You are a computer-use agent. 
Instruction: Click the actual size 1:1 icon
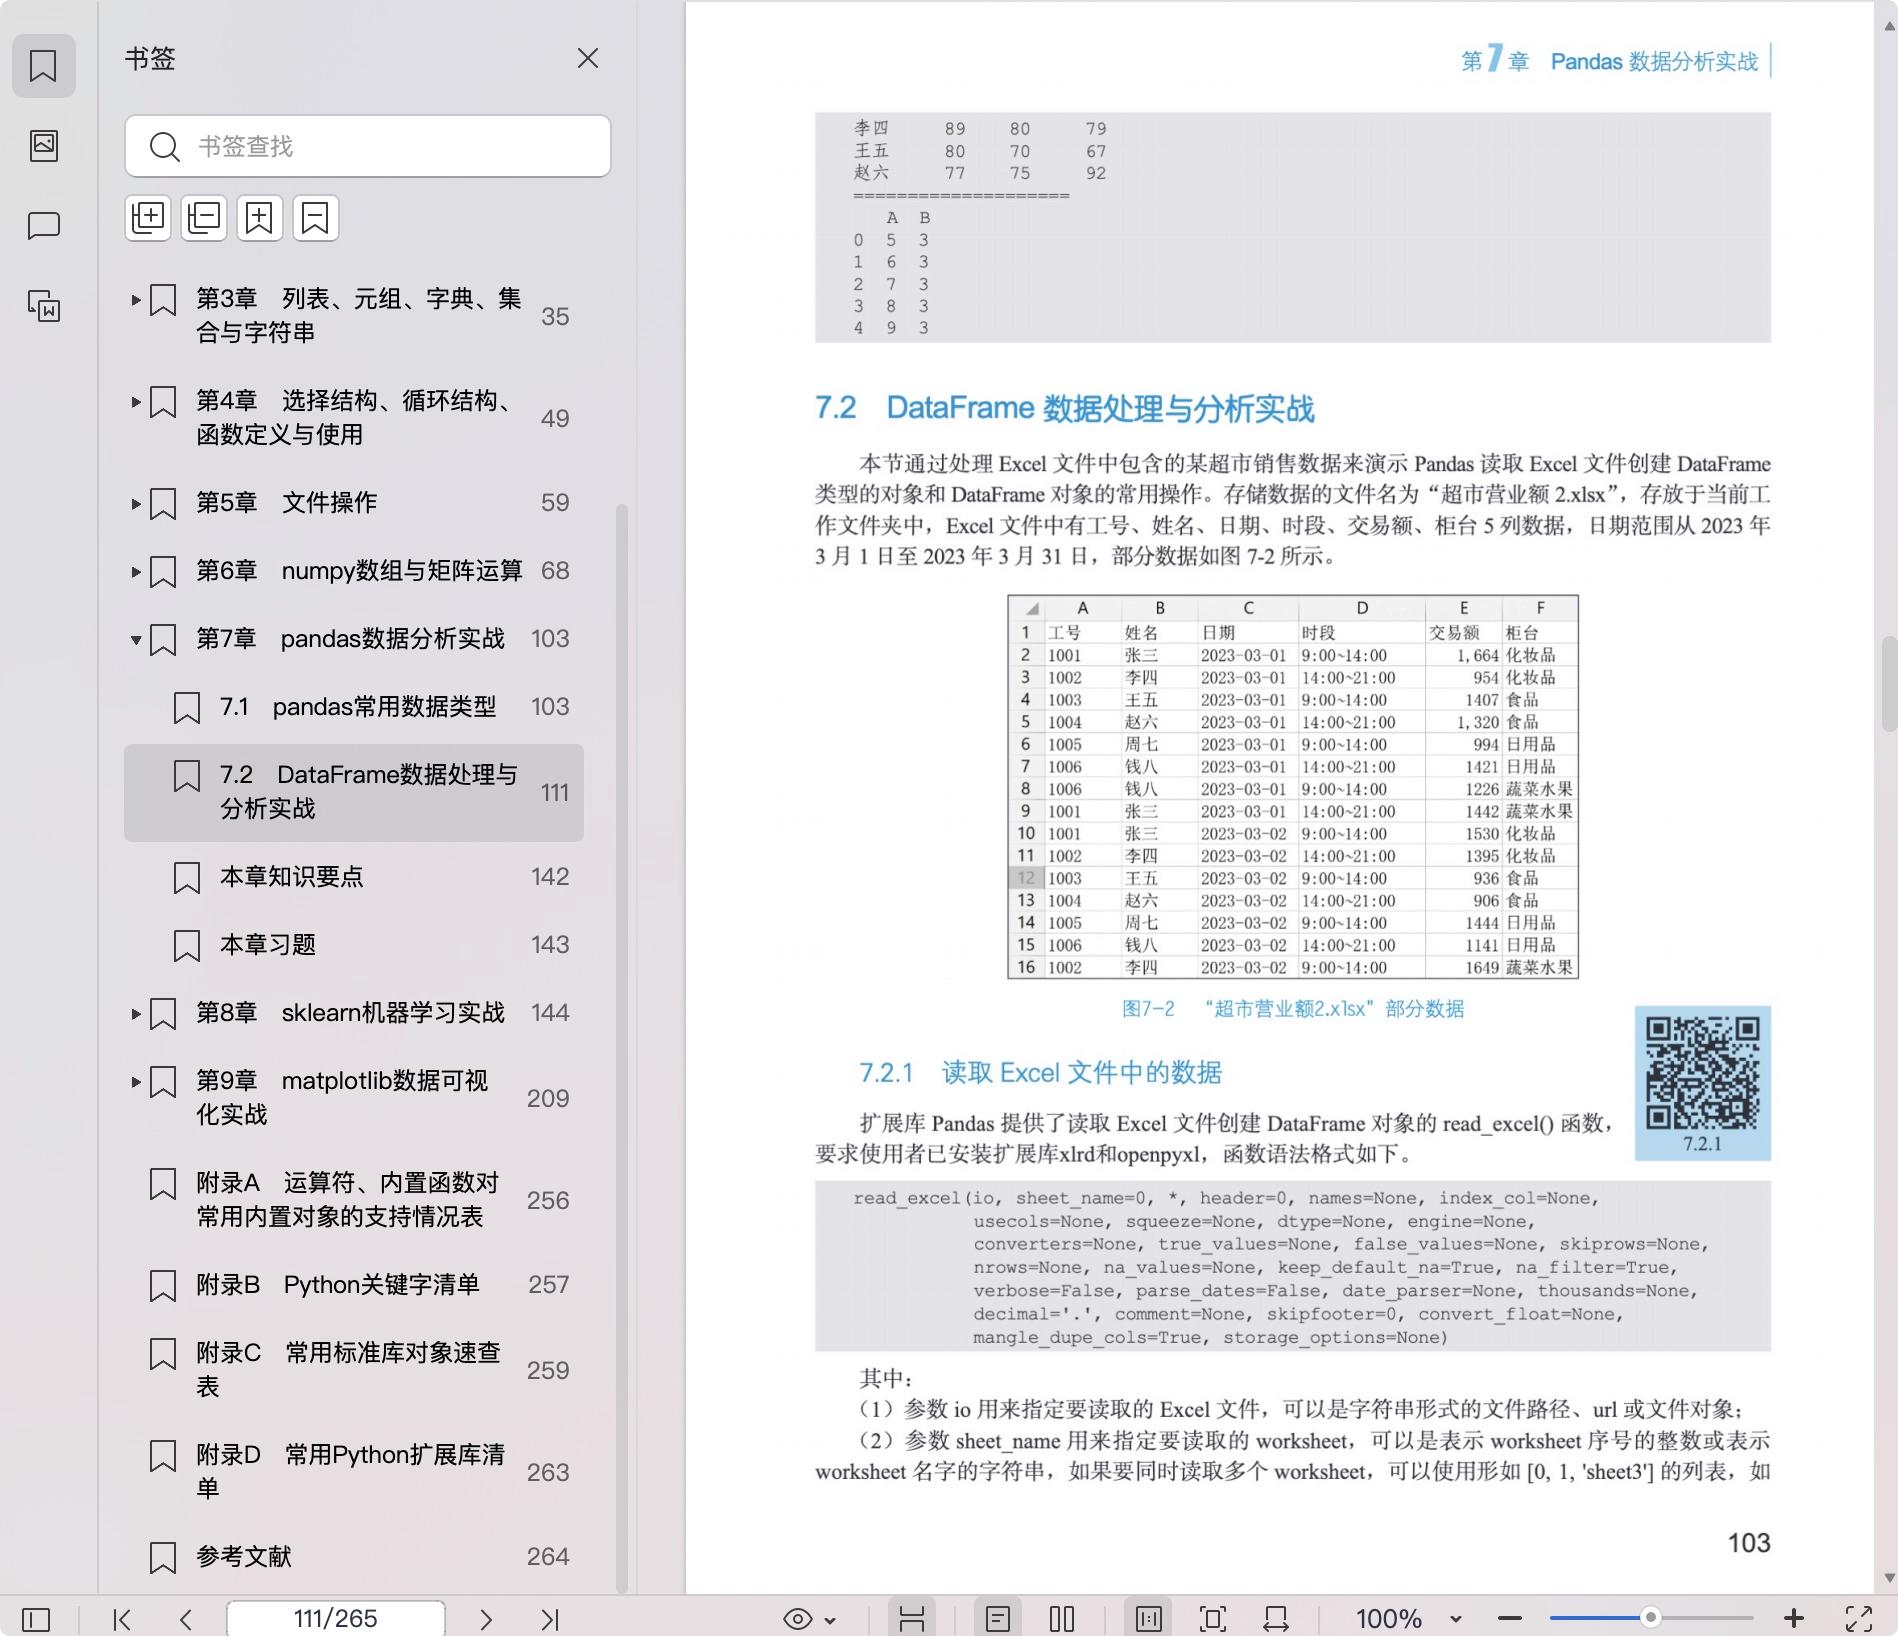tap(1148, 1619)
